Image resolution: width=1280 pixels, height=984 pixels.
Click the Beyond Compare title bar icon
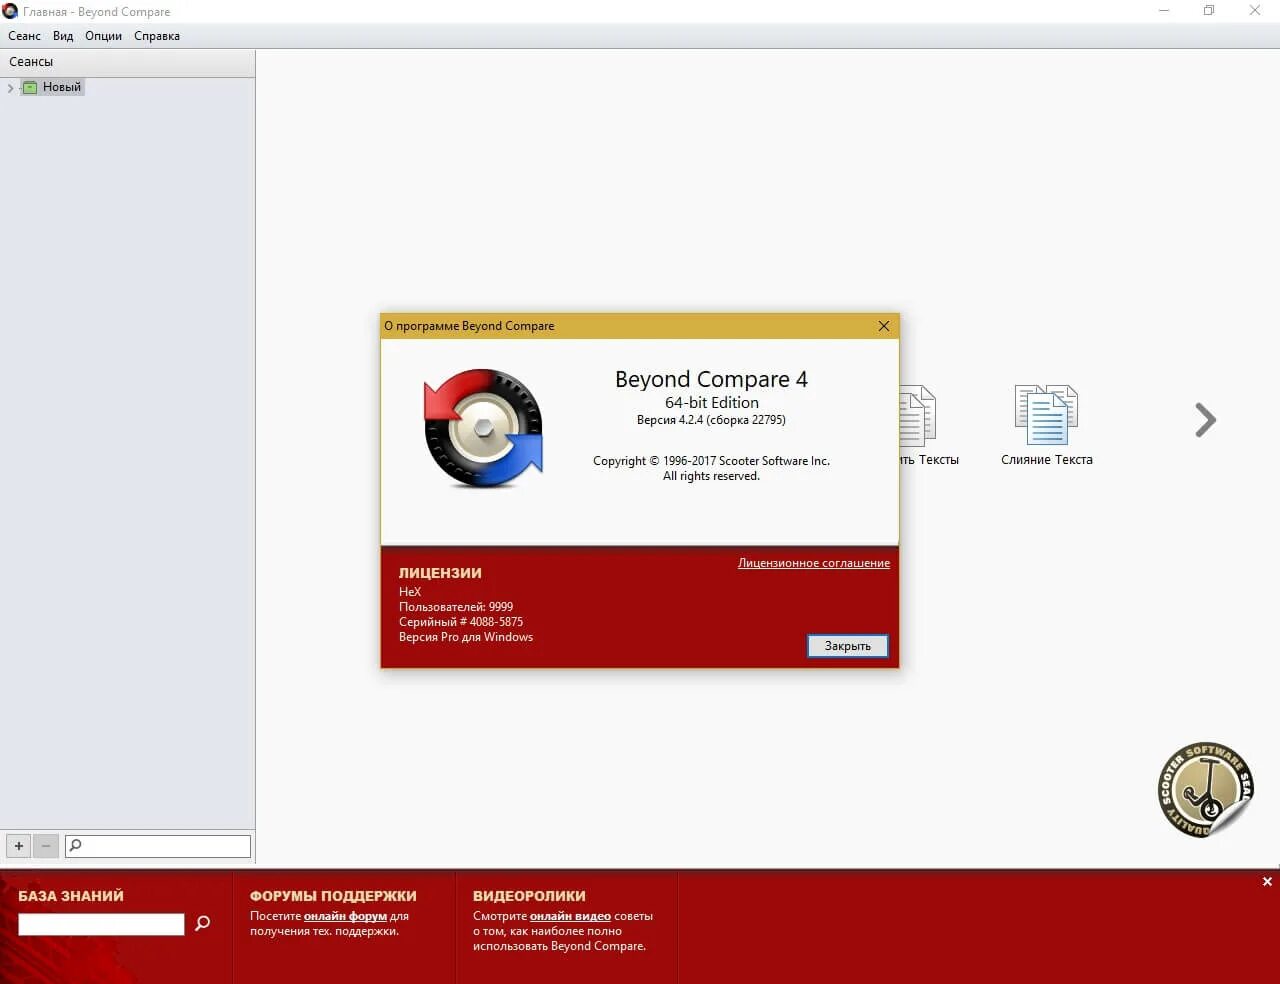[10, 11]
